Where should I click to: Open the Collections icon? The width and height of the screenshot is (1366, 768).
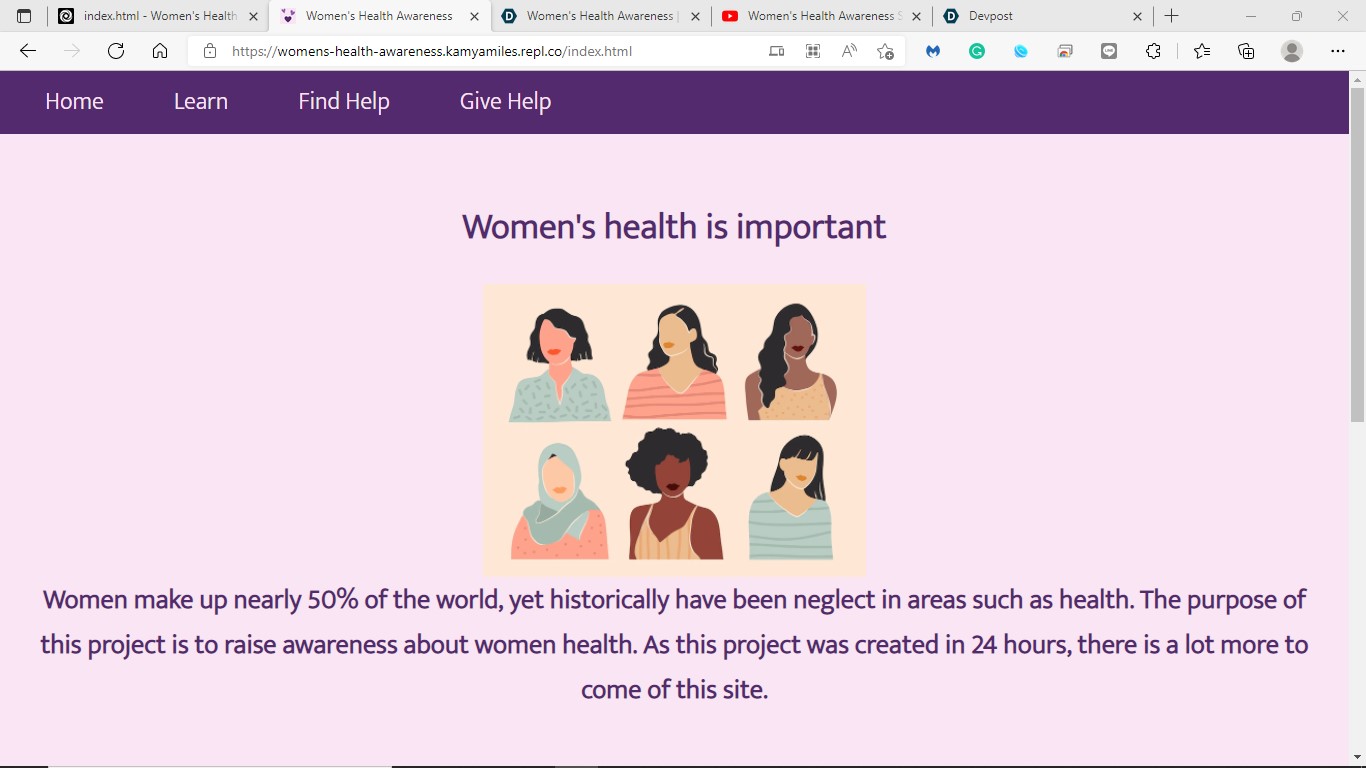[1245, 50]
